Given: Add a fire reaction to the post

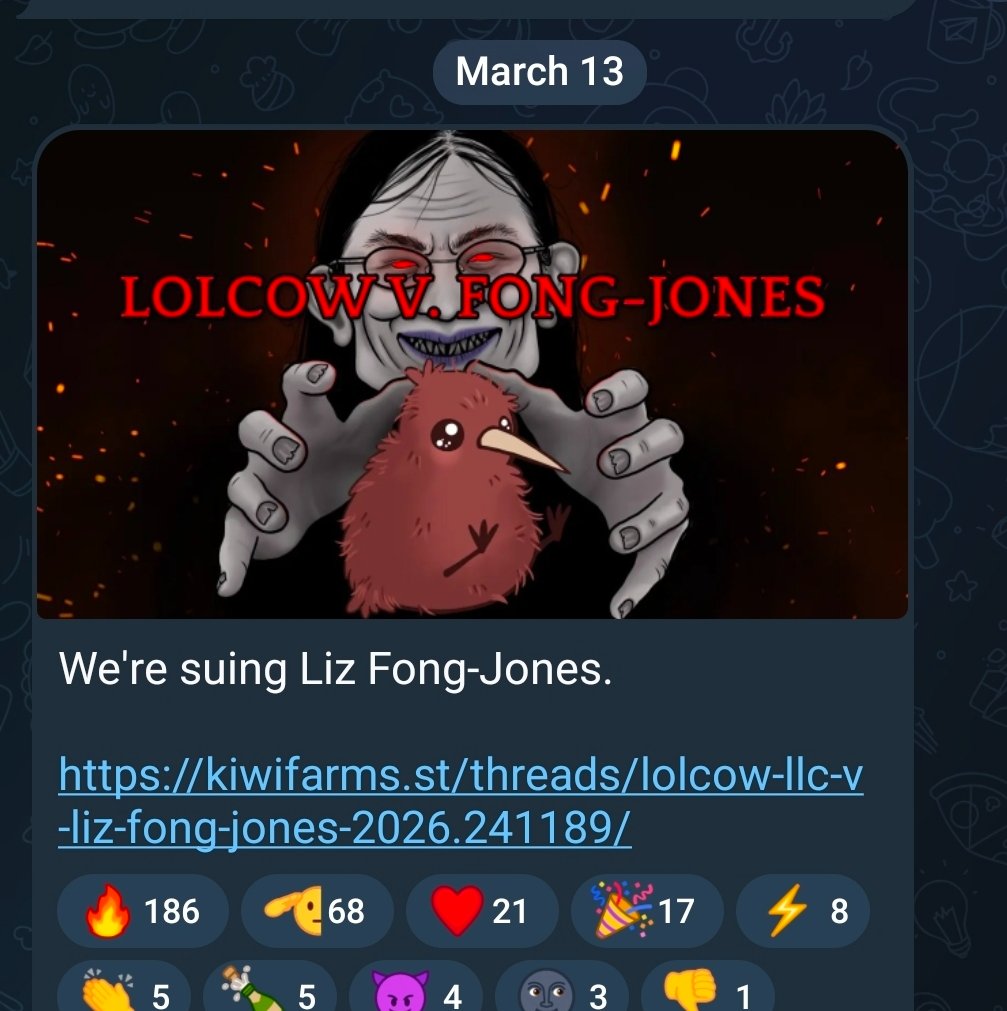Looking at the screenshot, I should click(142, 910).
